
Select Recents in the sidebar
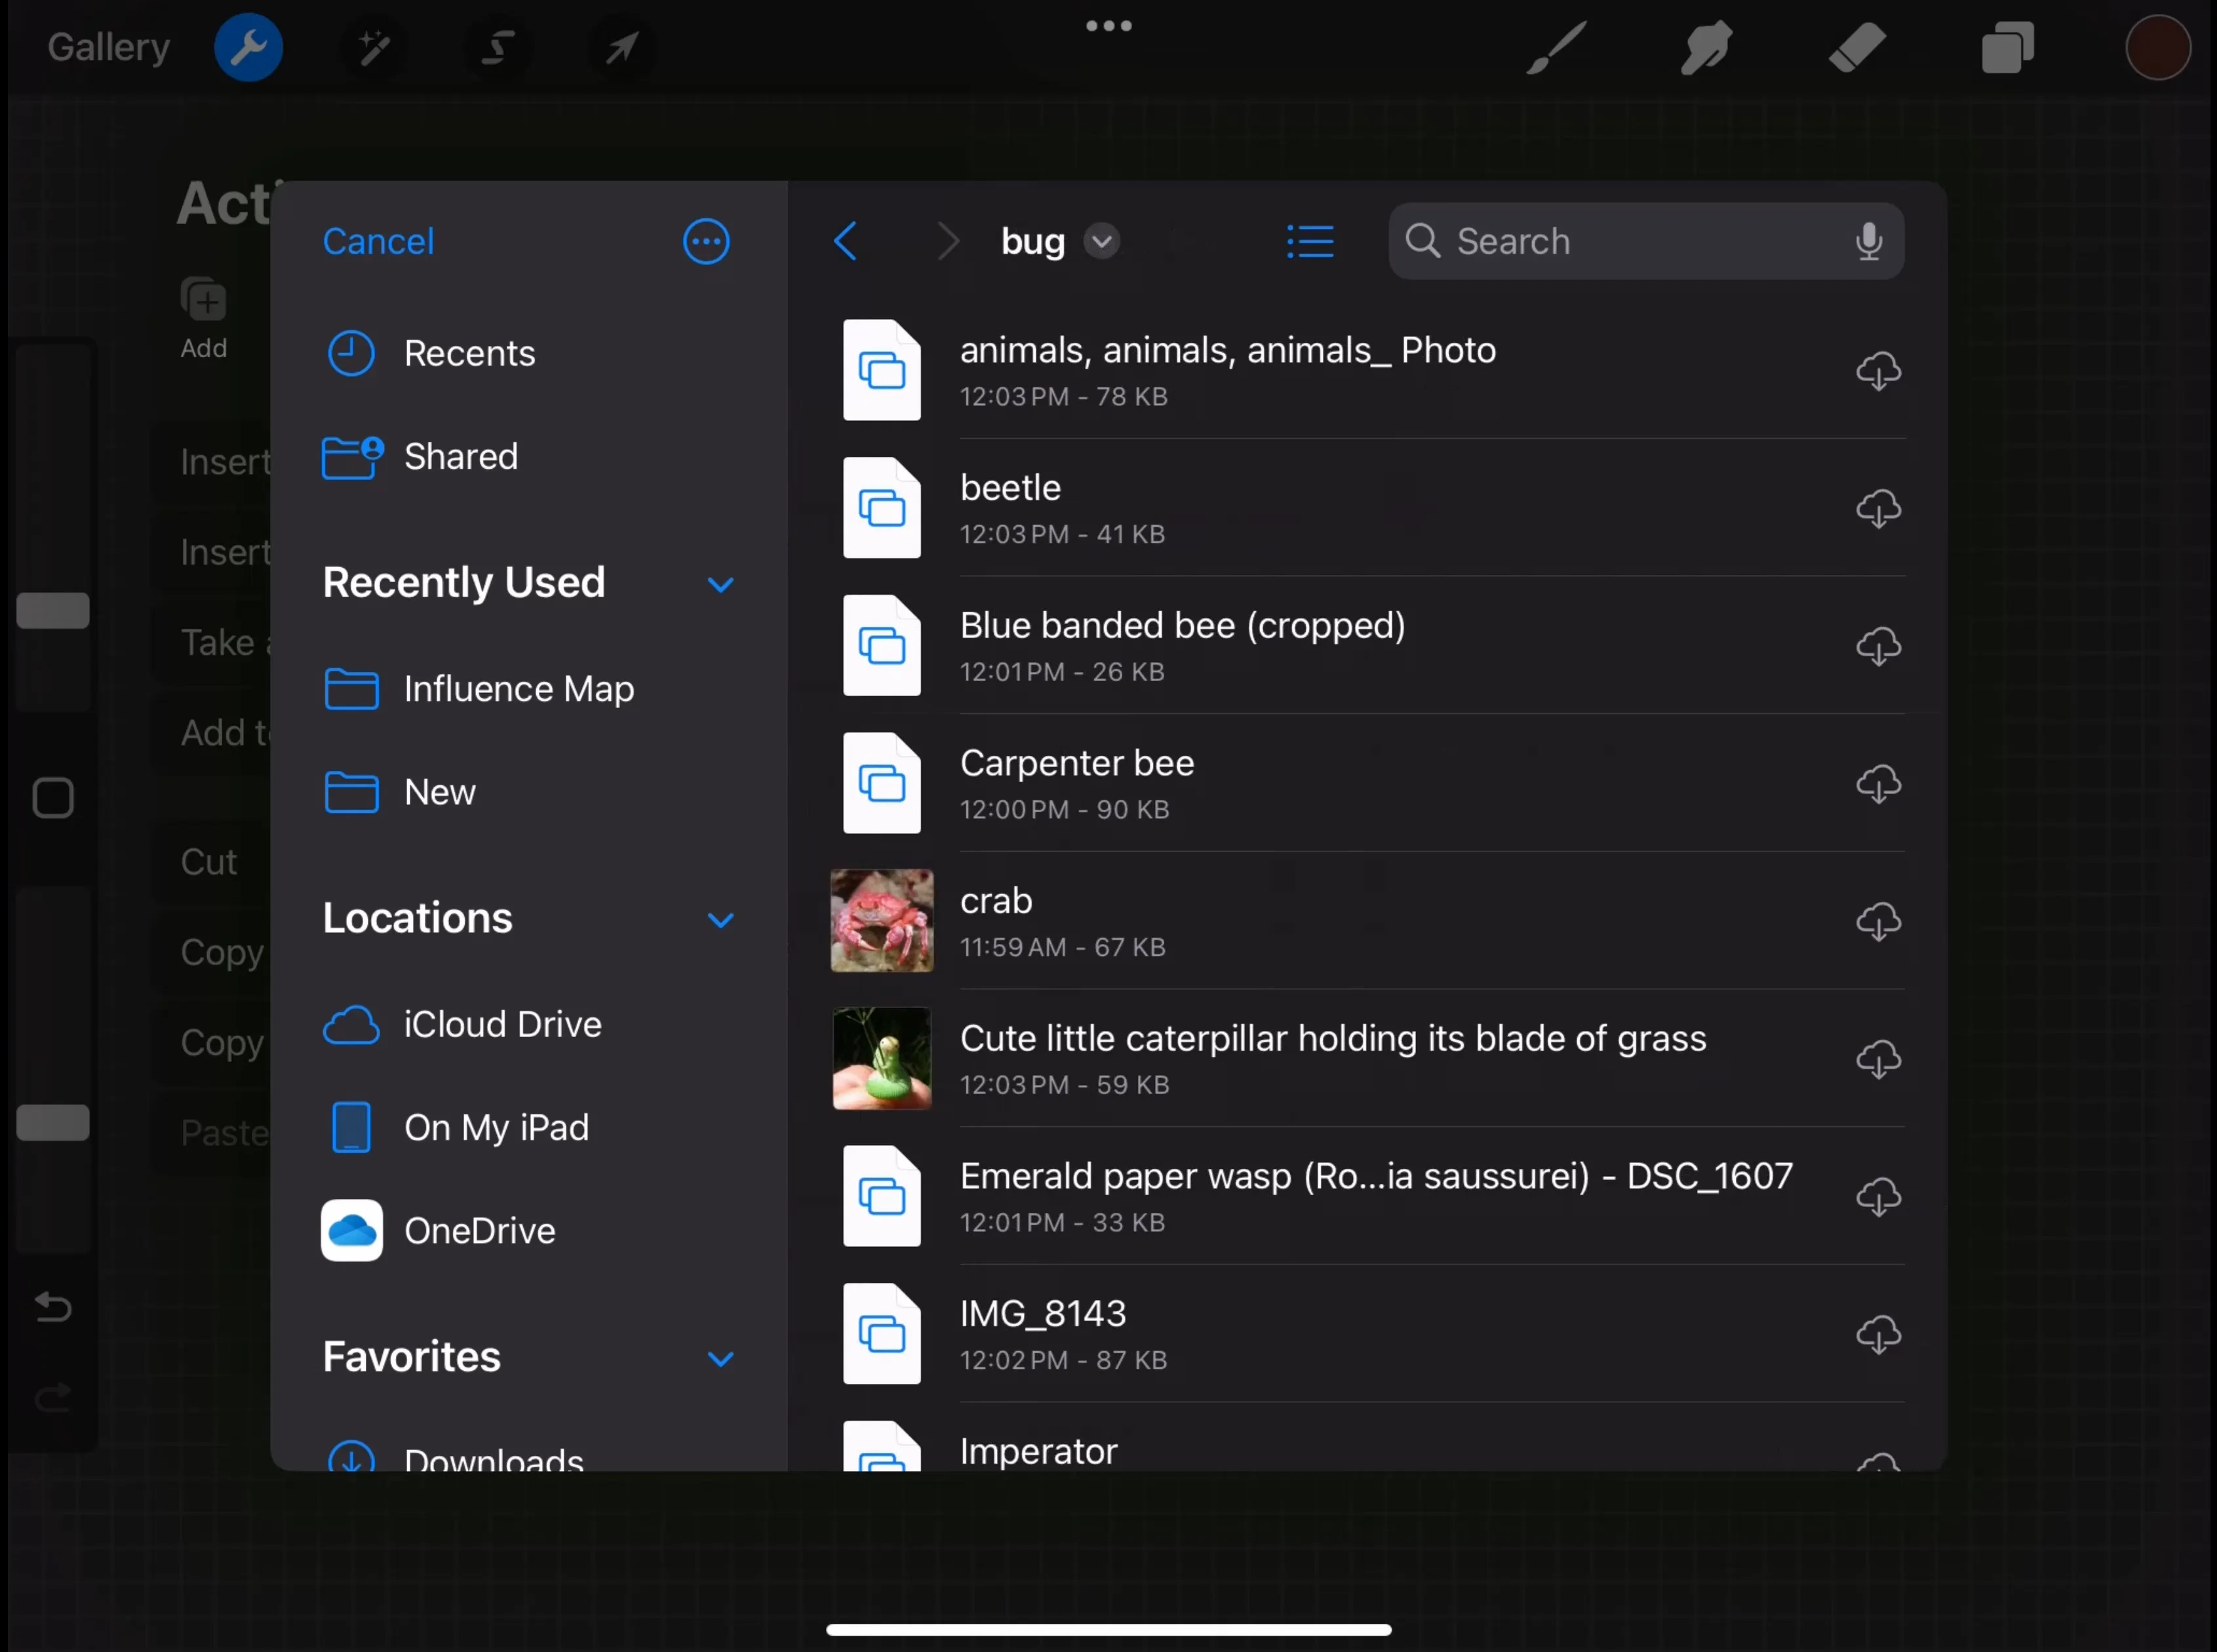[x=468, y=353]
